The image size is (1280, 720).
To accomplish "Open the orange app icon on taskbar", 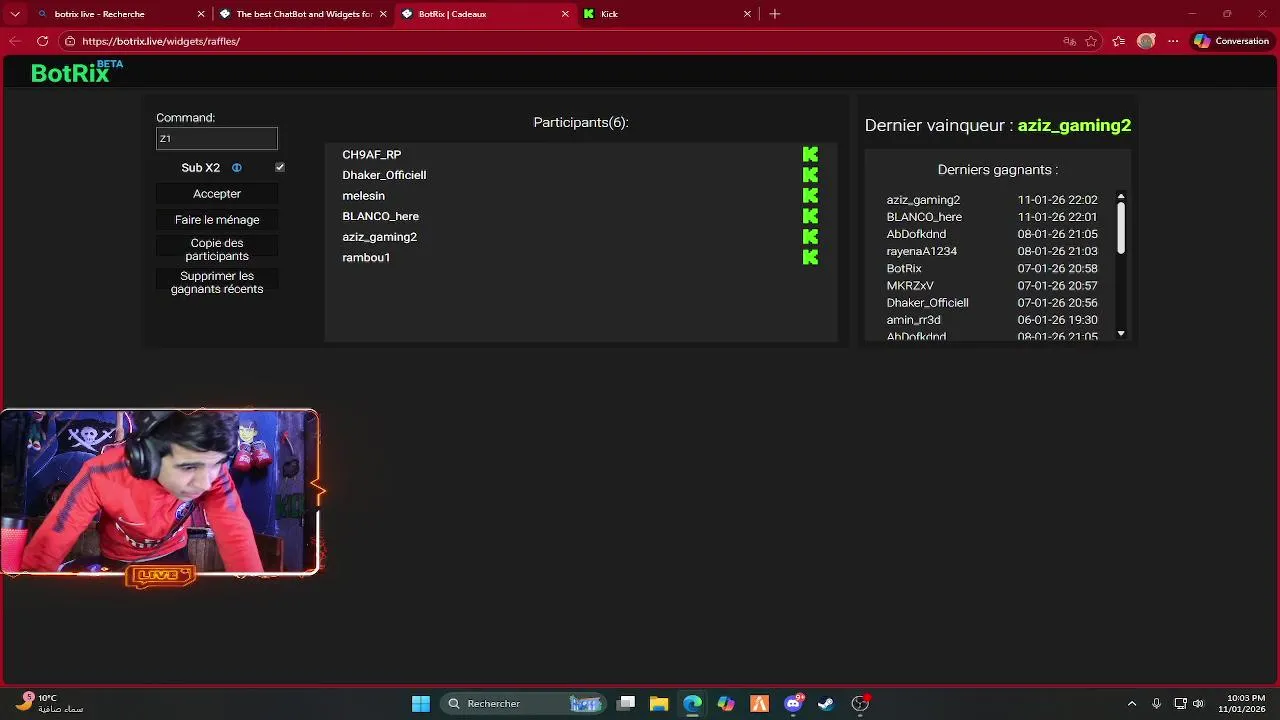I will [759, 704].
